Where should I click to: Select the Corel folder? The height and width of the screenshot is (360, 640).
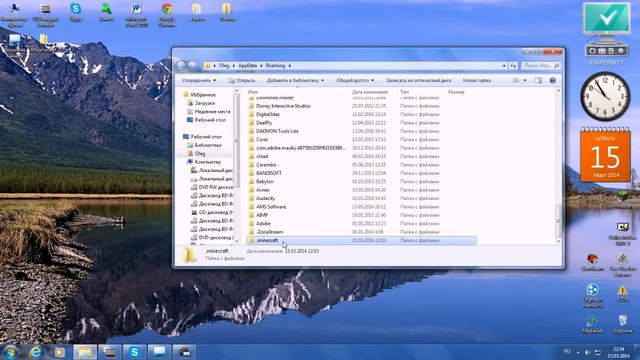pos(262,140)
